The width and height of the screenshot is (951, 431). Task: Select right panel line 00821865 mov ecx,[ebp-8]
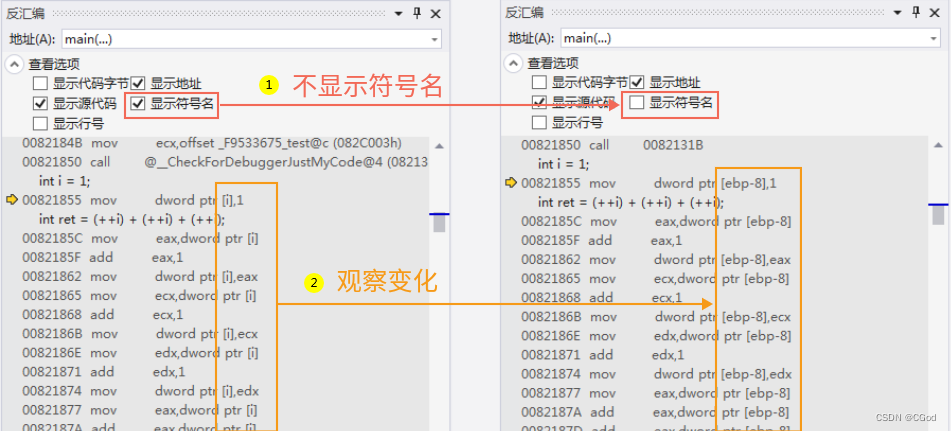pyautogui.click(x=656, y=279)
